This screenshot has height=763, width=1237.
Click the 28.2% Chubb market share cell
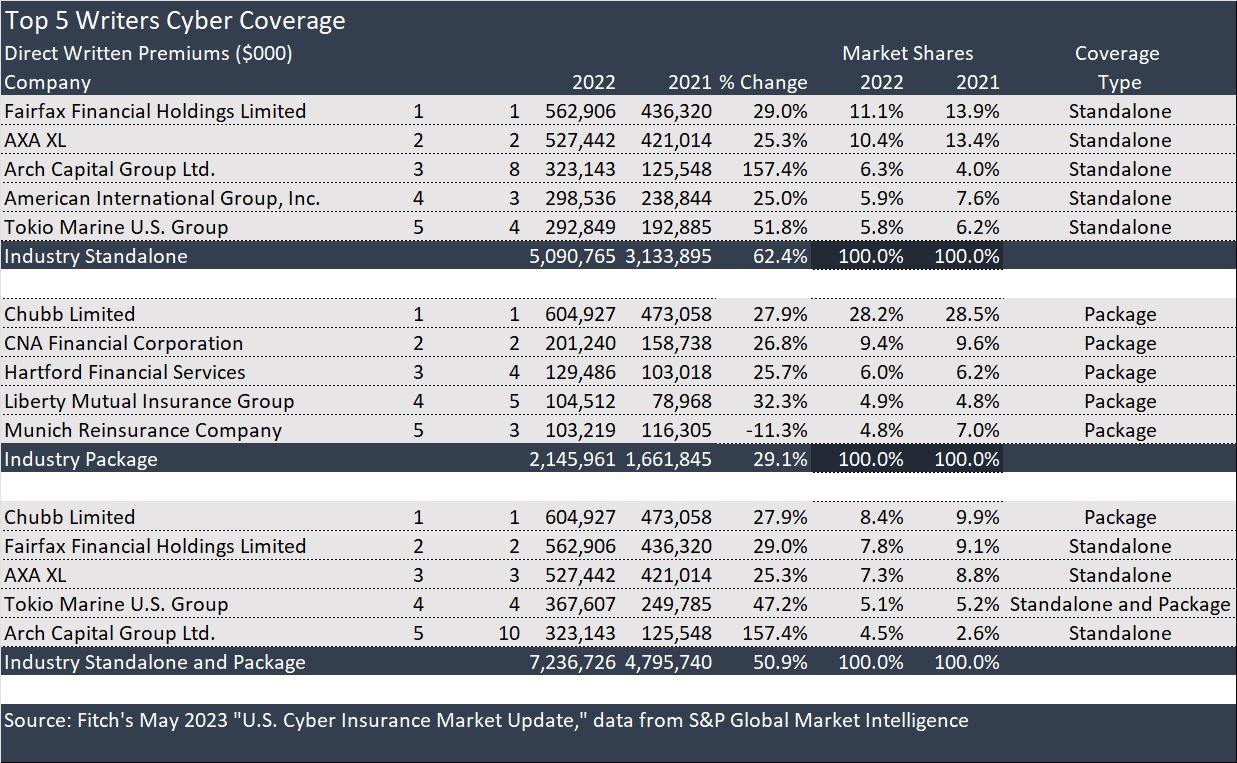(877, 314)
